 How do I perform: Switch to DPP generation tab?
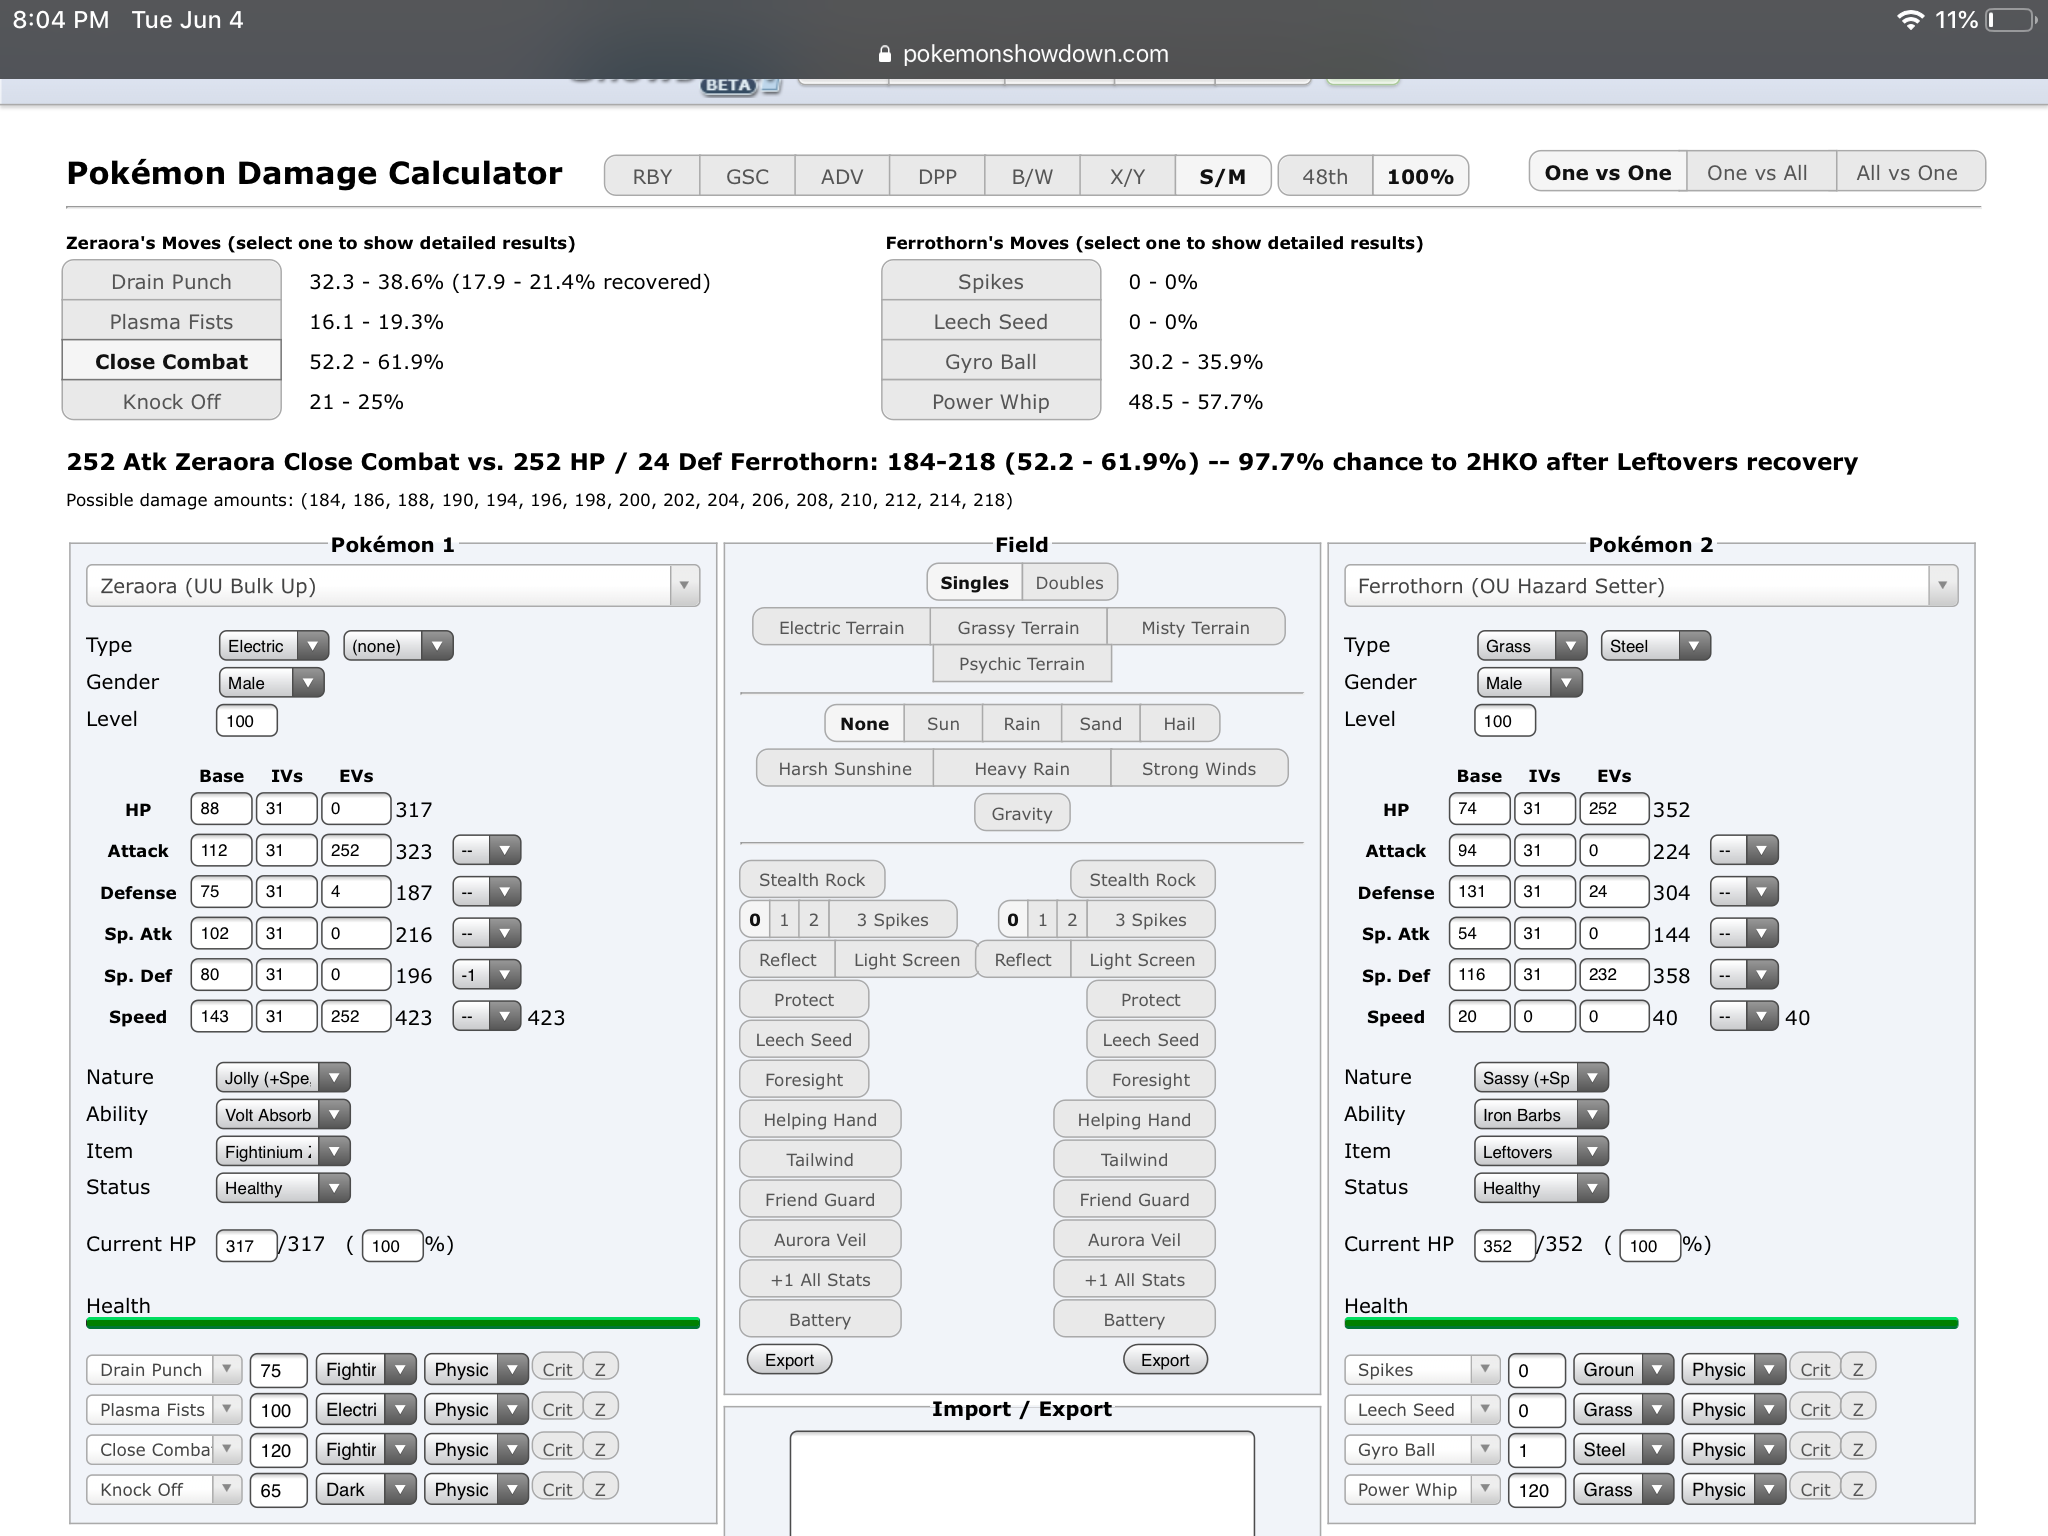(937, 176)
